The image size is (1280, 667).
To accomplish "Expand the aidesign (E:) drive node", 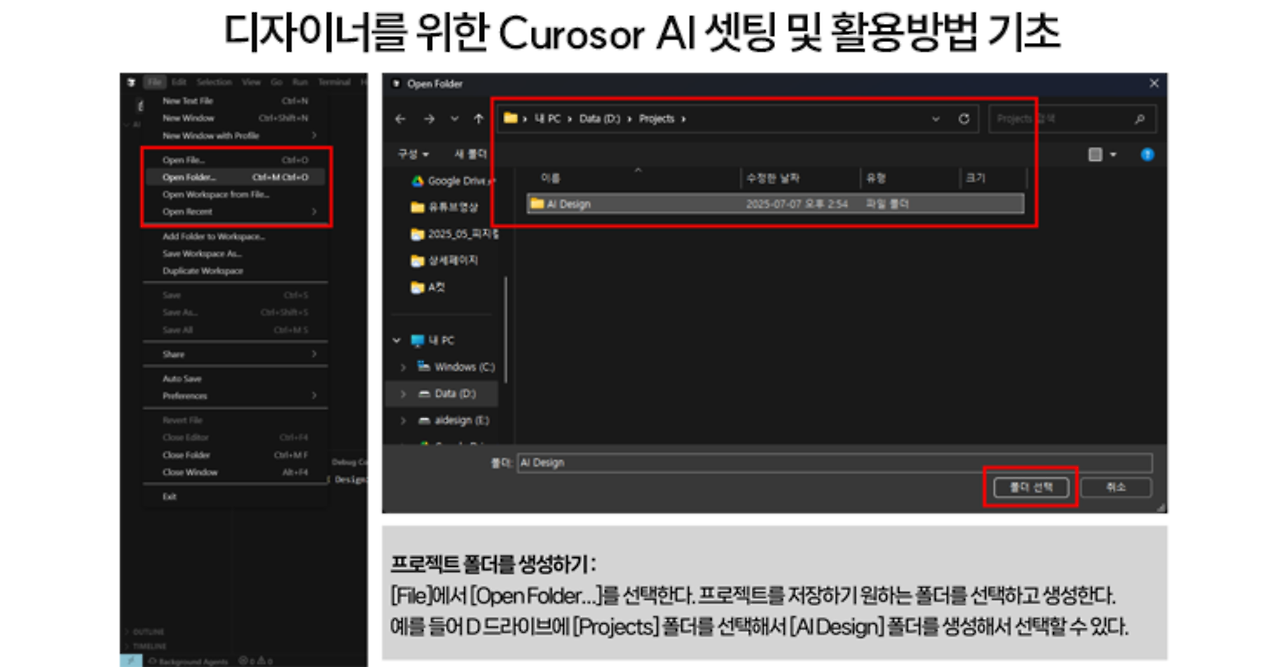I will pos(403,420).
